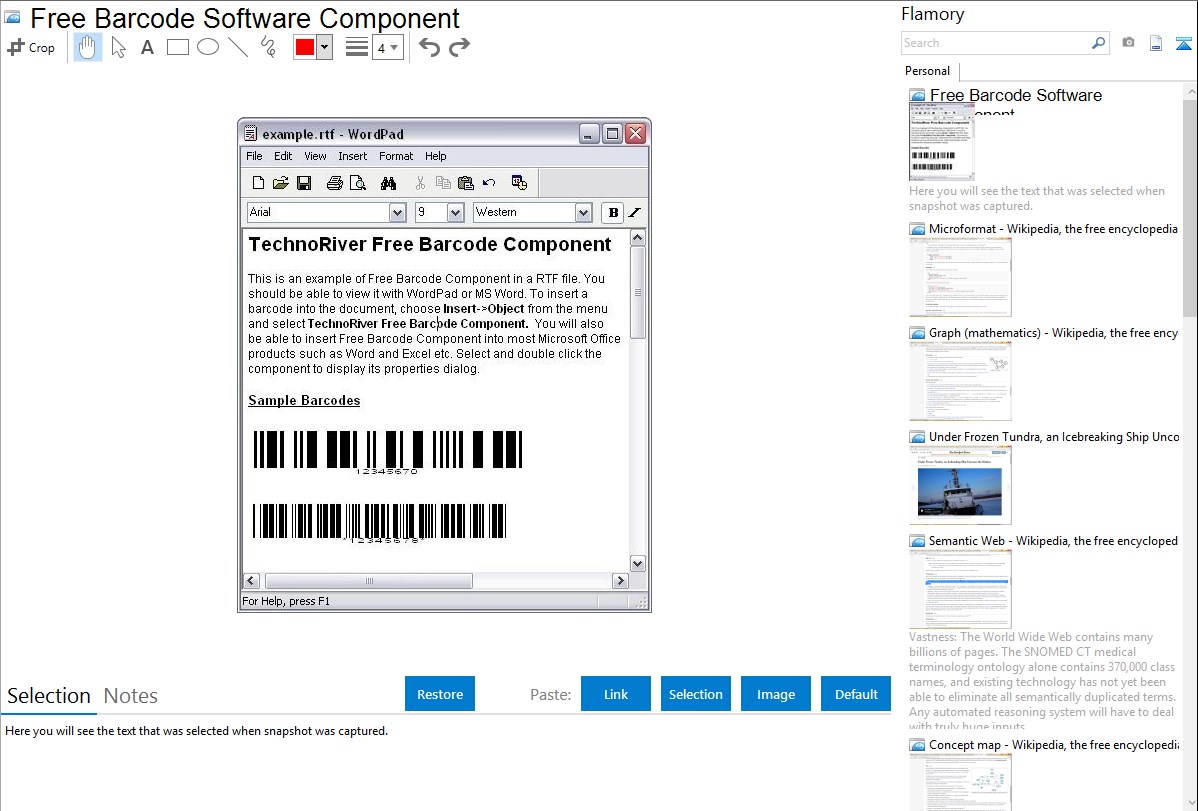Open the Microformat Wikipedia snapshot thumbnail
The height and width of the screenshot is (811, 1198).
coord(960,277)
